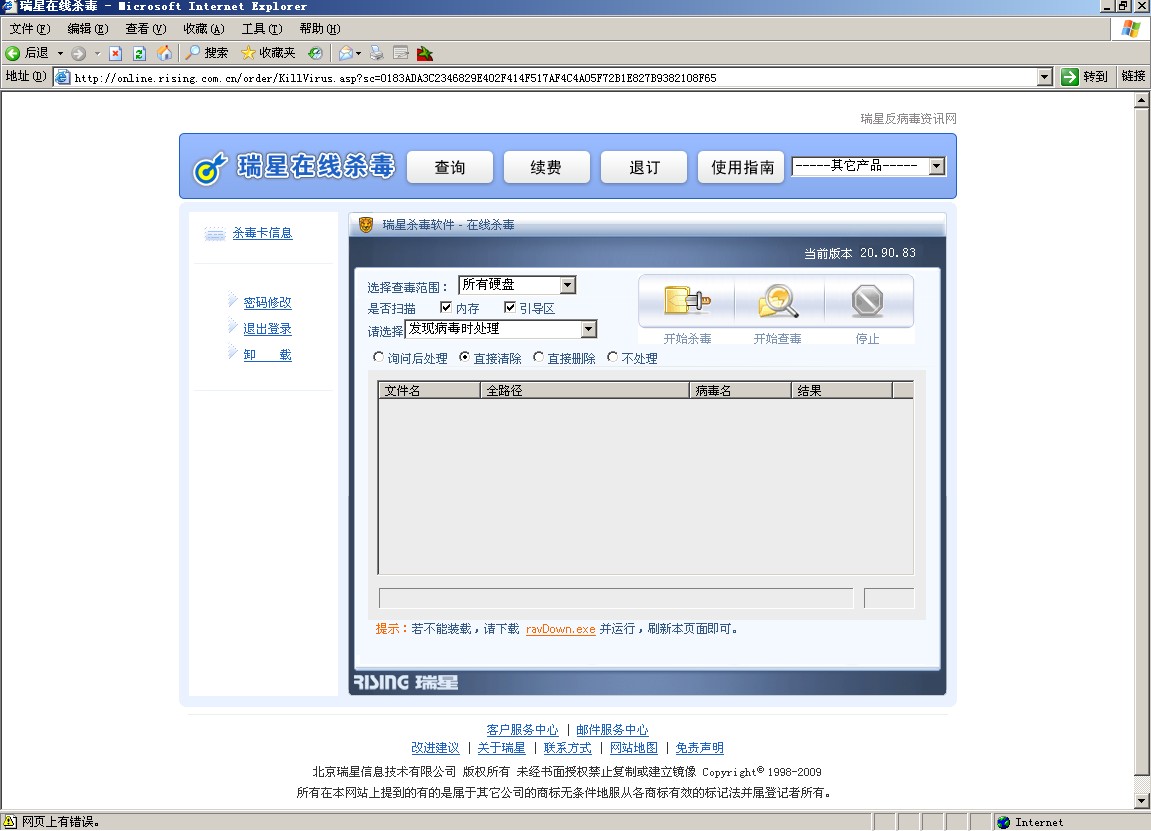Click the page icon in address bar

coord(63,77)
